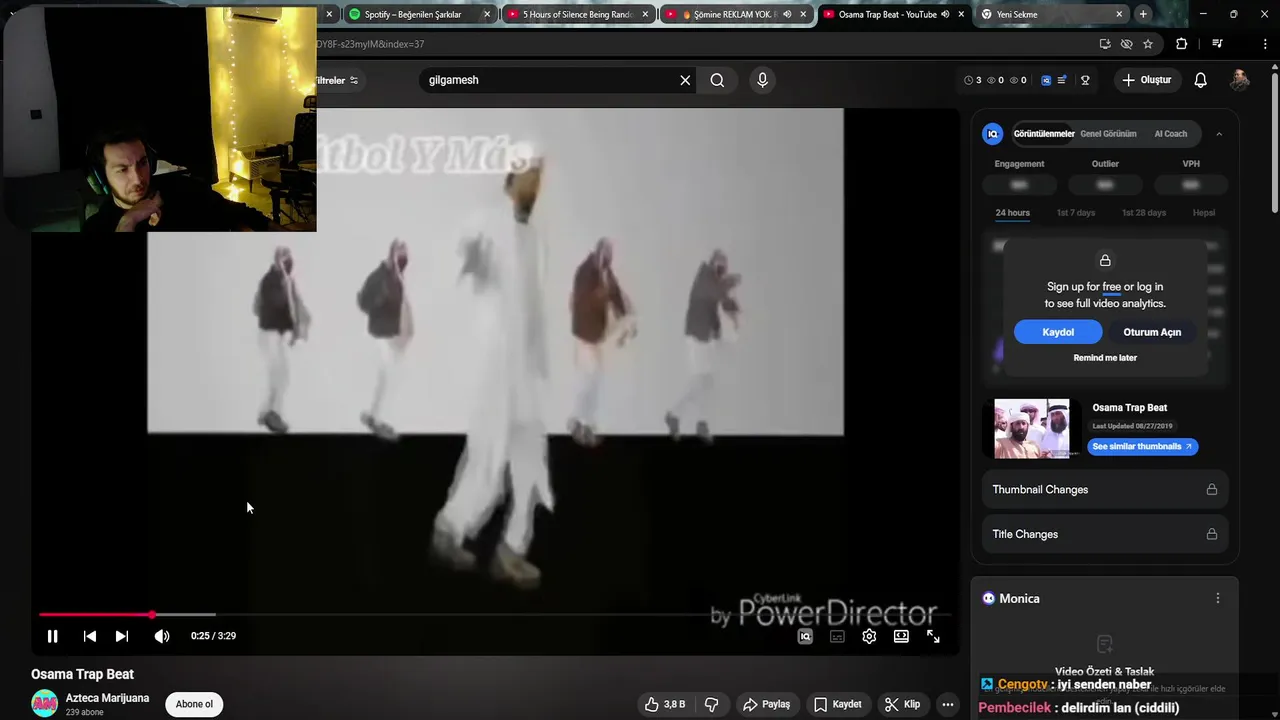Image resolution: width=1280 pixels, height=720 pixels.
Task: Open the Azteca Marijuana channel name
Action: coord(107,698)
